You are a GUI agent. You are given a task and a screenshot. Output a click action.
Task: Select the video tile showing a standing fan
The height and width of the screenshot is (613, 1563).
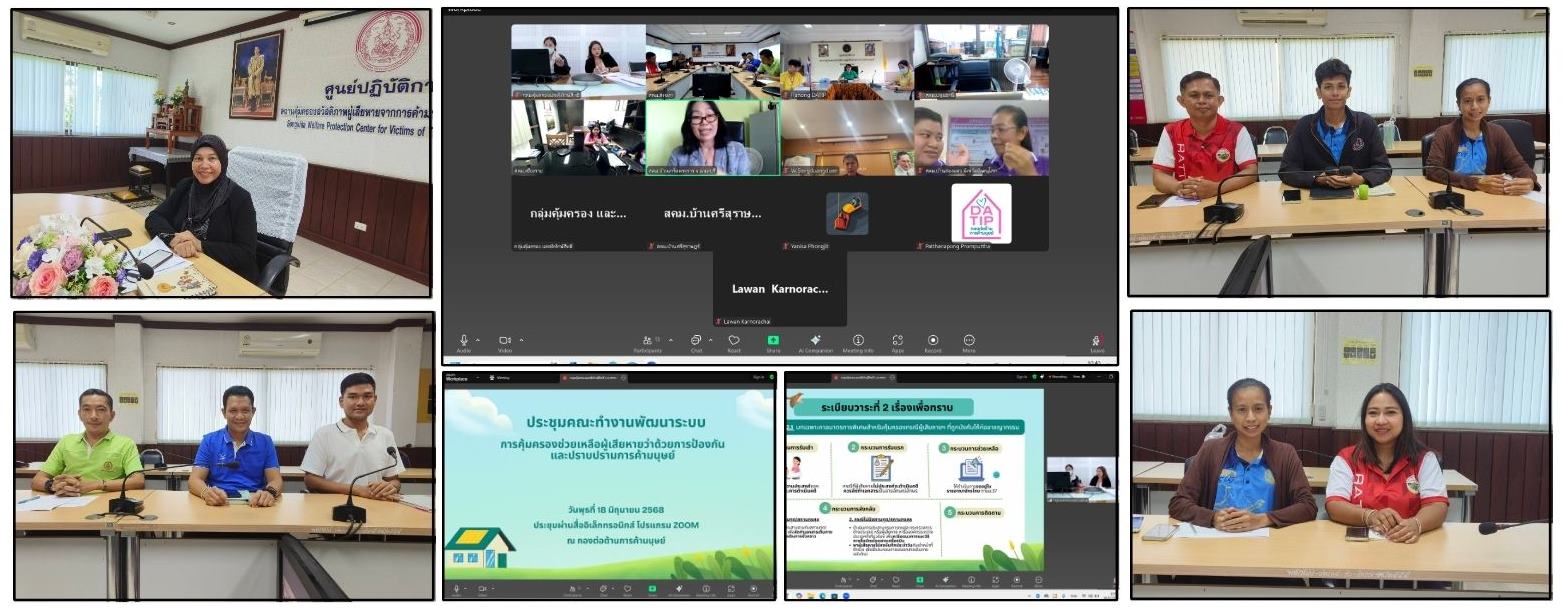coord(981,62)
